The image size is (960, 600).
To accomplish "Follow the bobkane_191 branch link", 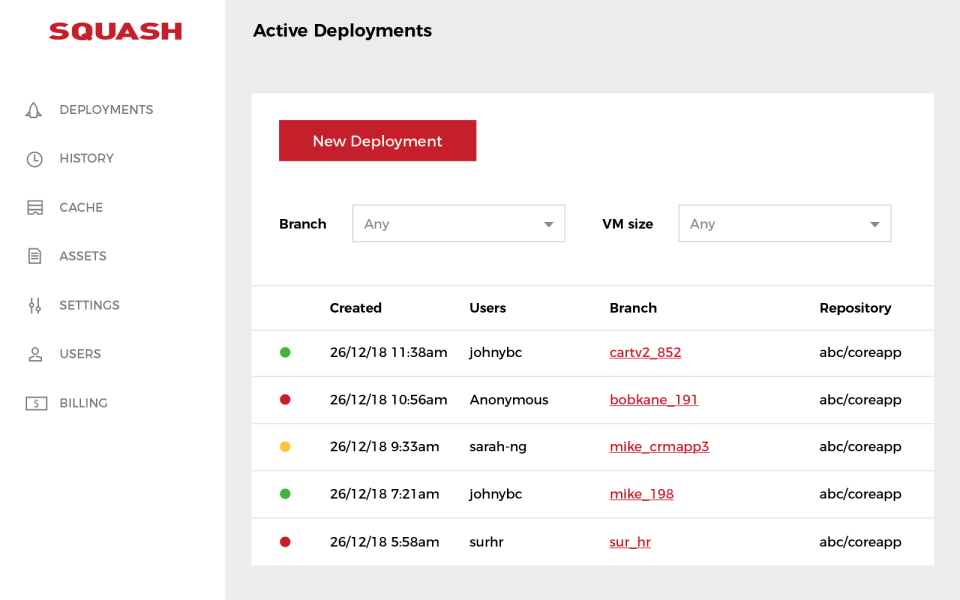I will click(653, 400).
